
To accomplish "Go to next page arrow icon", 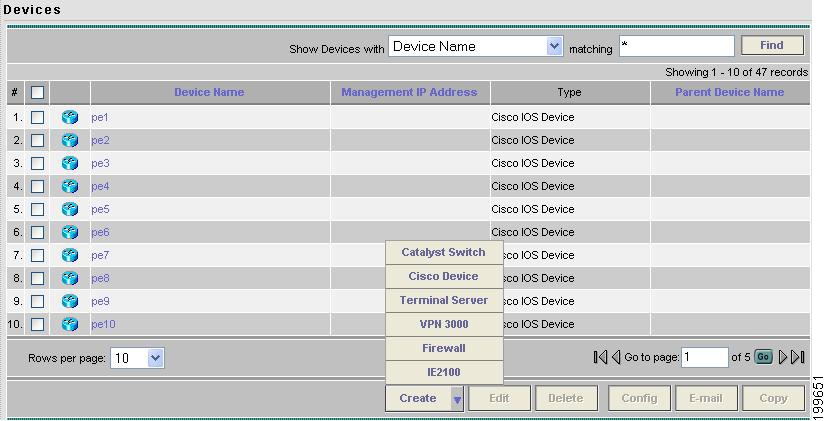I will (x=783, y=357).
